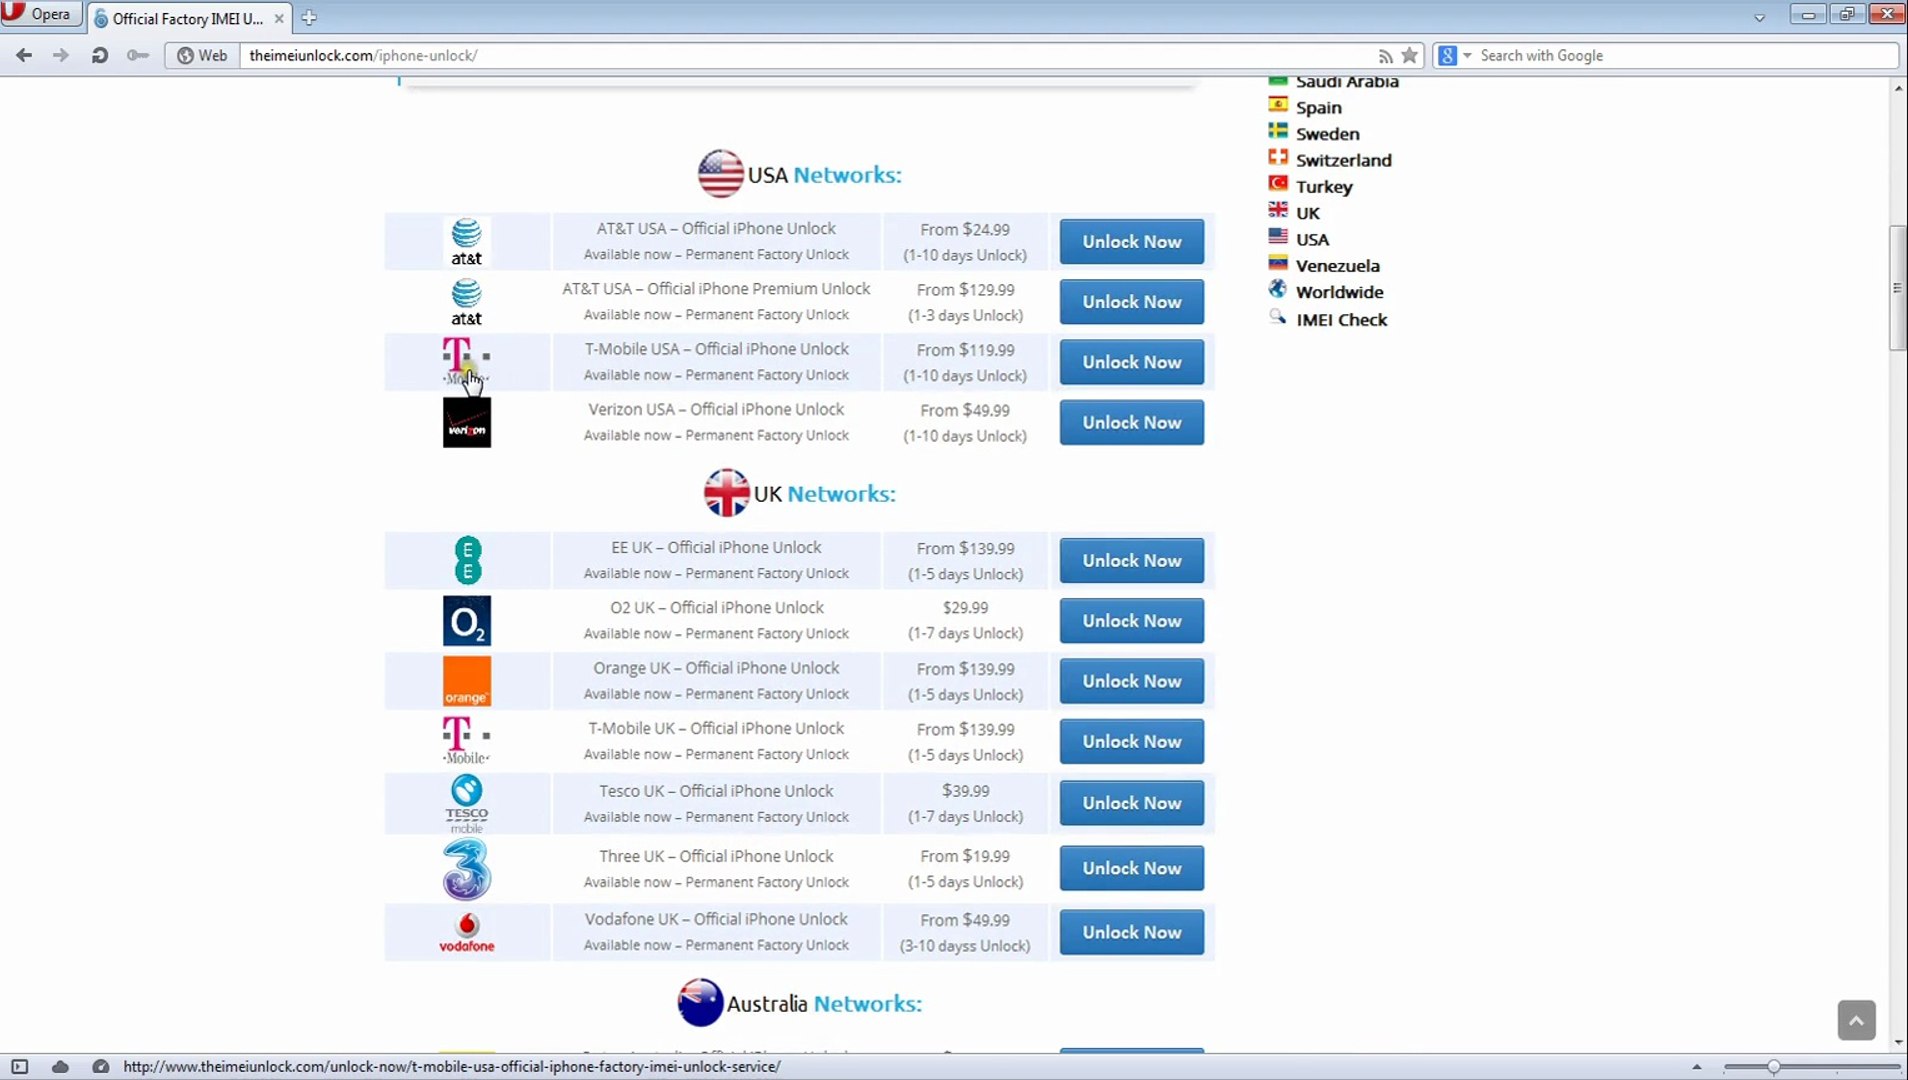Bookmark page with the star icon
Image resolution: width=1908 pixels, height=1080 pixels.
(x=1410, y=55)
